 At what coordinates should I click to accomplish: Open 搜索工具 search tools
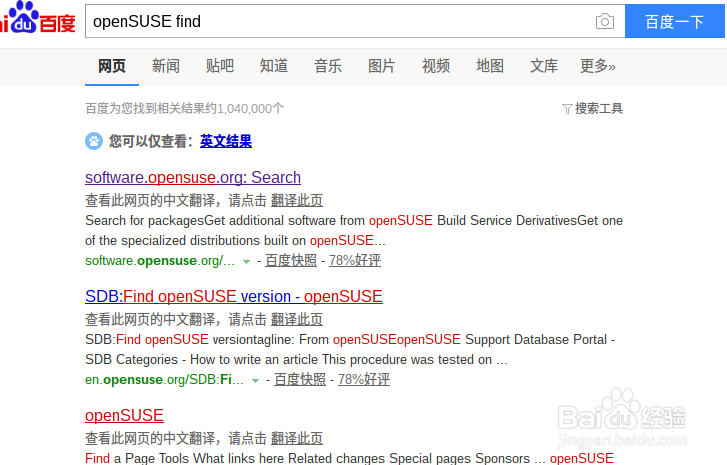pos(599,108)
